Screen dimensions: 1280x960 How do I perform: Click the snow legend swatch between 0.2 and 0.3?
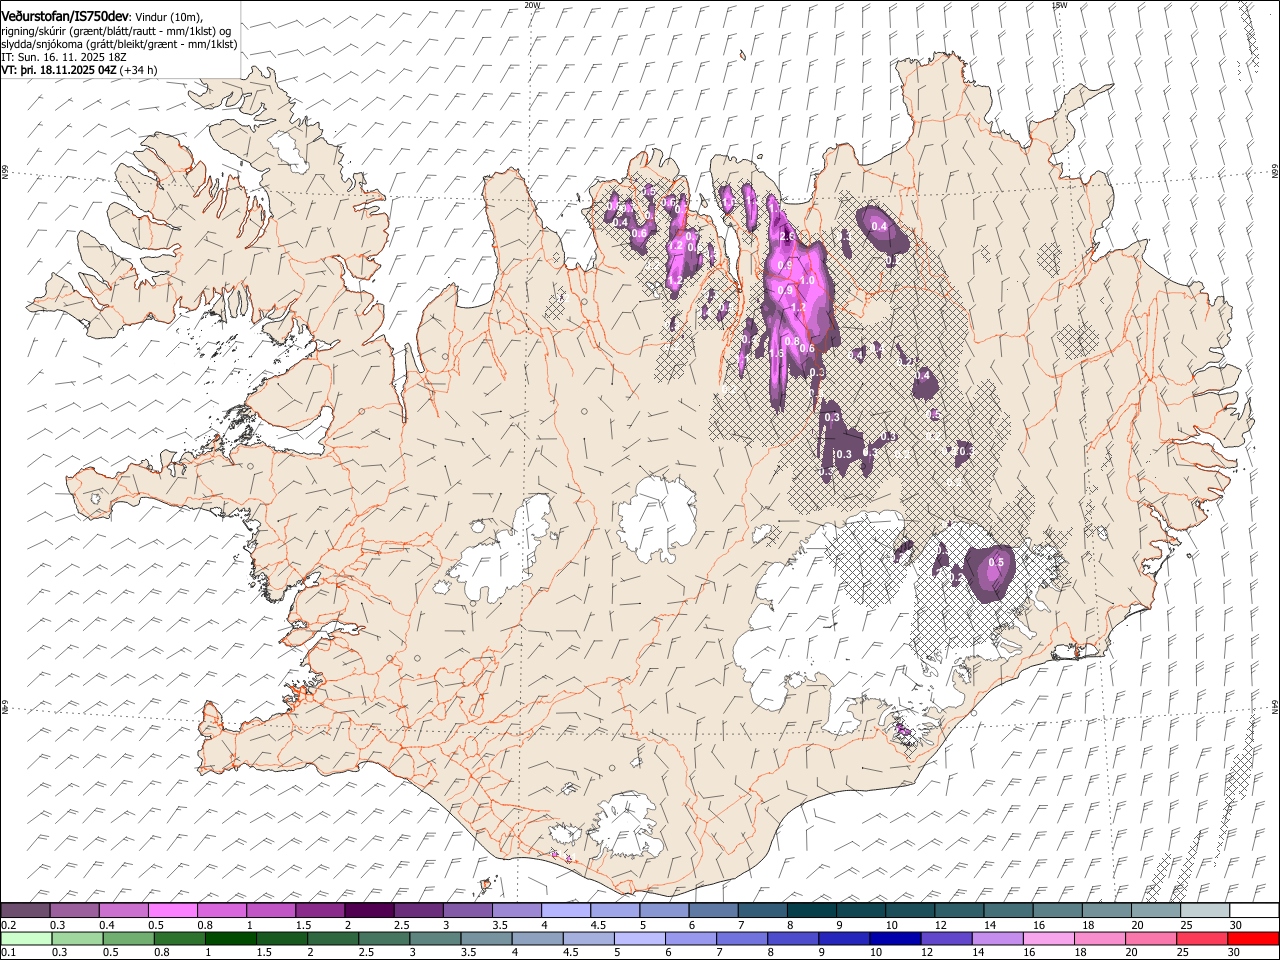[26, 911]
